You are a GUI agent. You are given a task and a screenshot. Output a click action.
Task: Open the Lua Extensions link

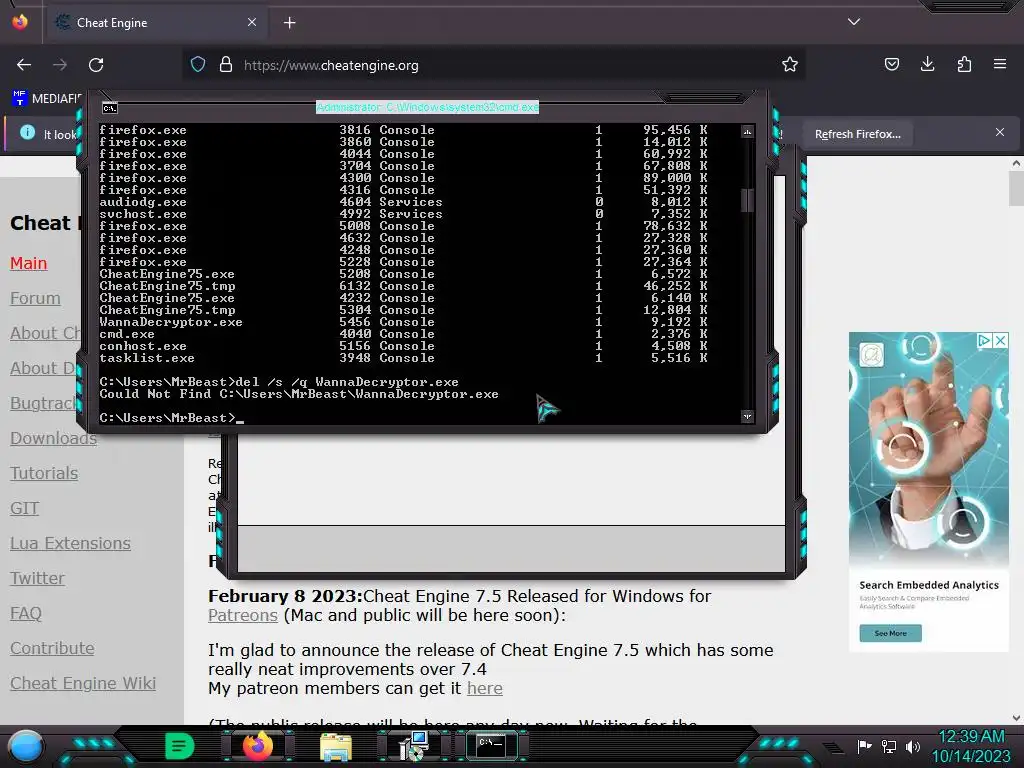click(x=71, y=543)
